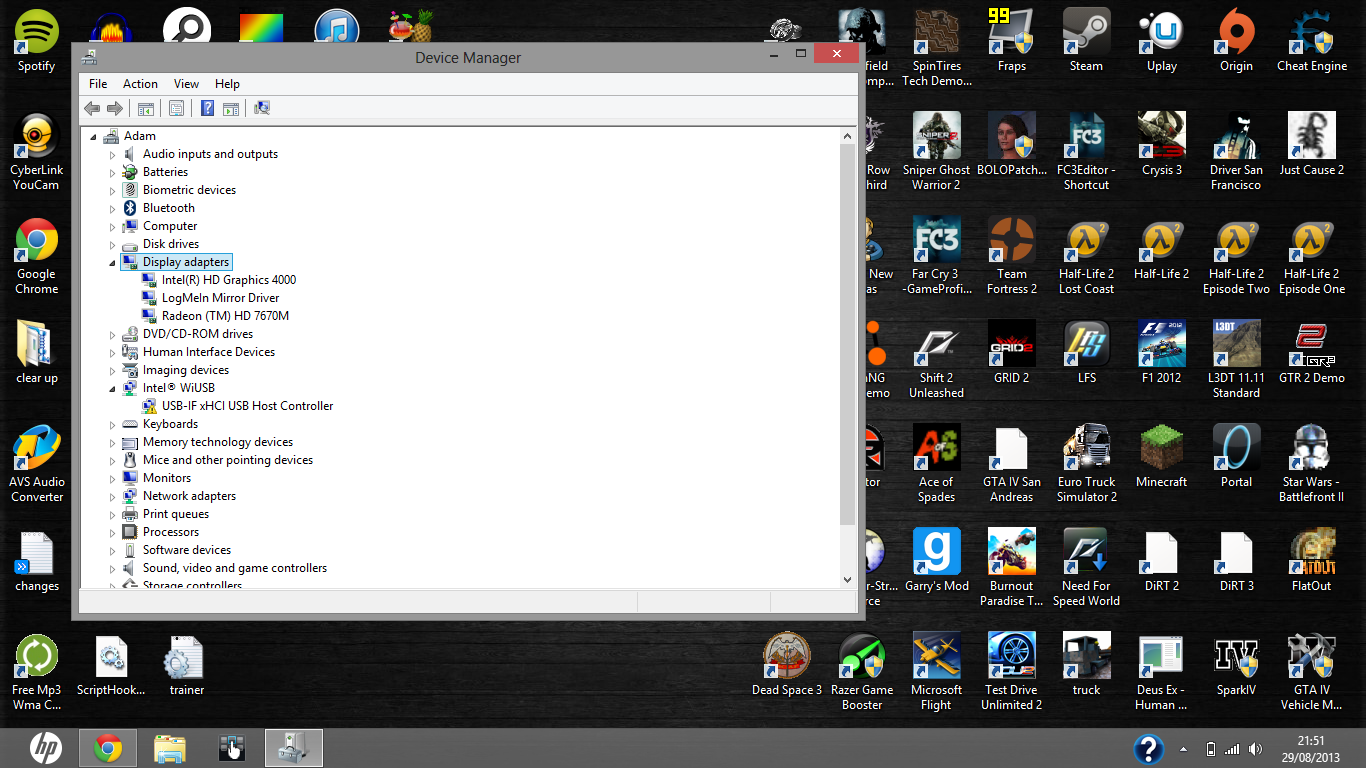1366x768 pixels.
Task: Select USB-IF xHCI USB Host Controller
Action: tap(248, 406)
